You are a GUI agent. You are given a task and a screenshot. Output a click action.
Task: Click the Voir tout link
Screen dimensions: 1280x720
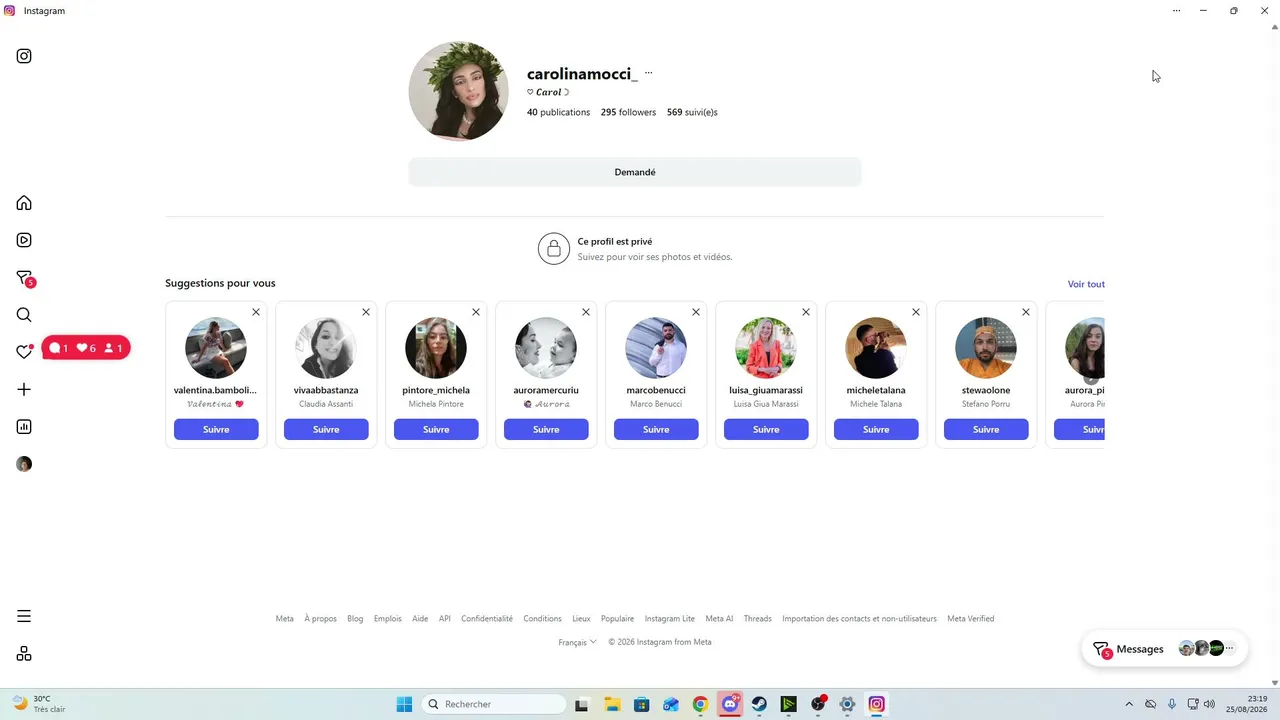1086,284
